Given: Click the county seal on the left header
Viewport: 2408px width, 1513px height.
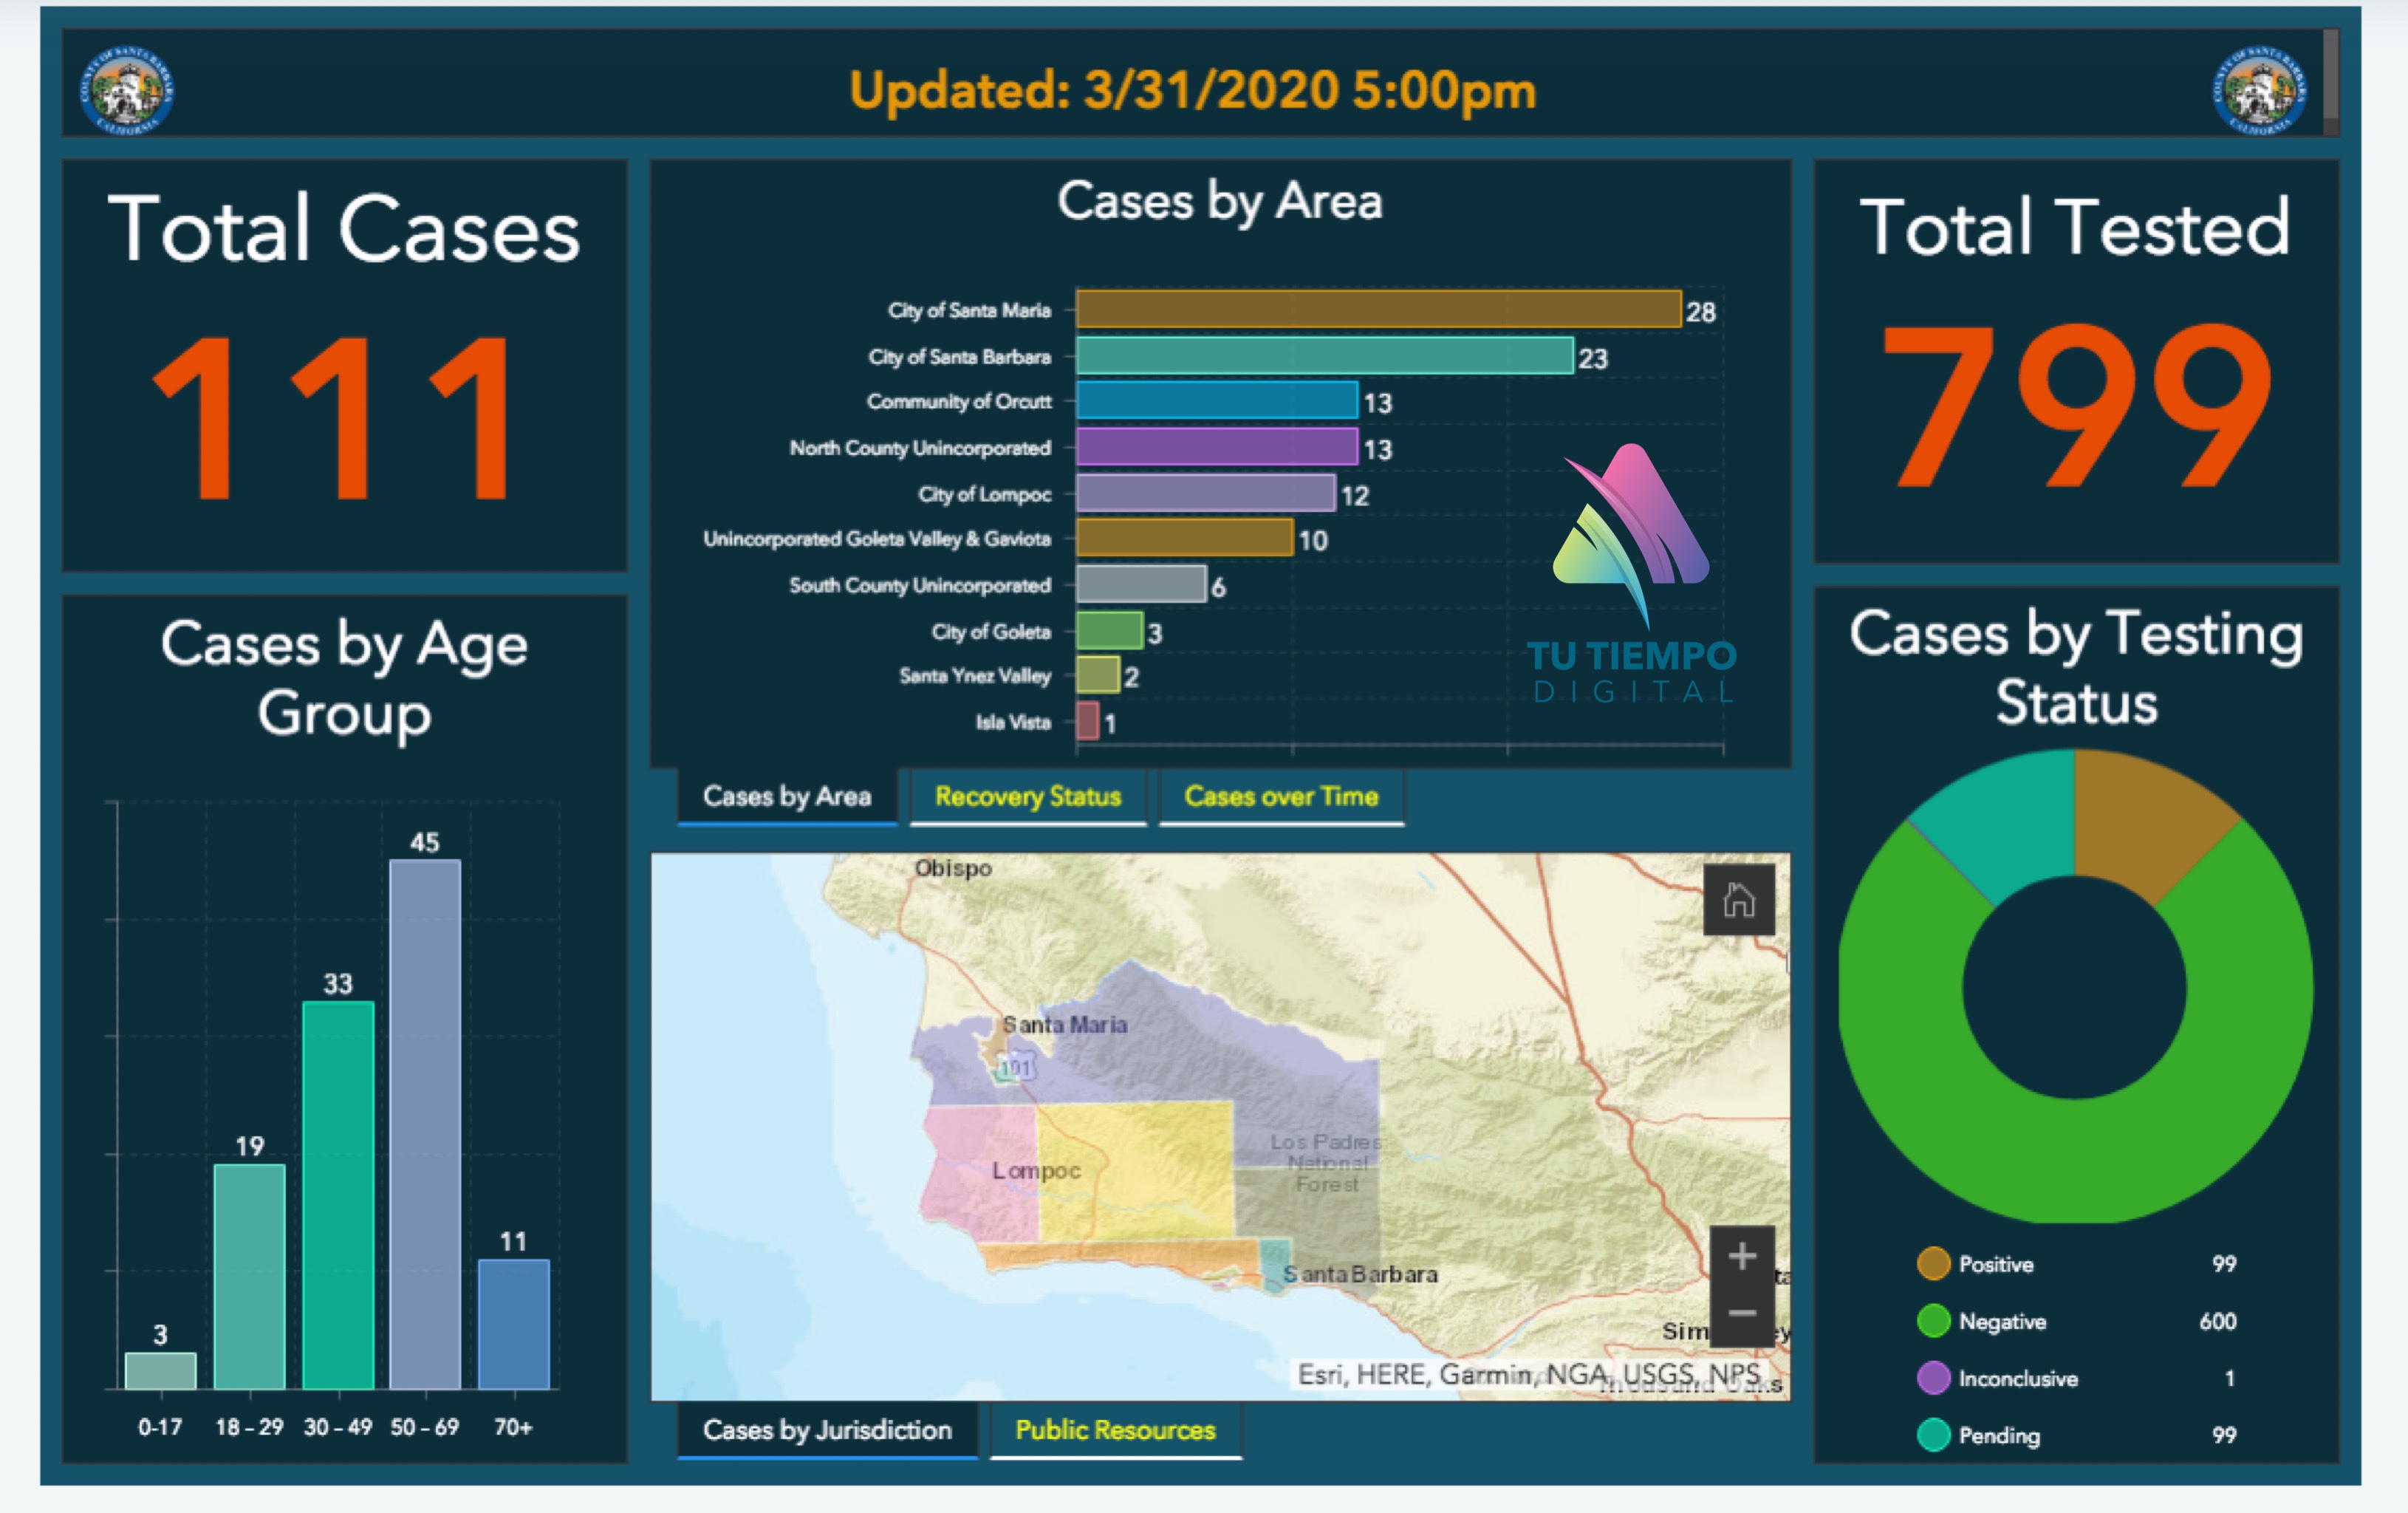Looking at the screenshot, I should coord(126,90).
